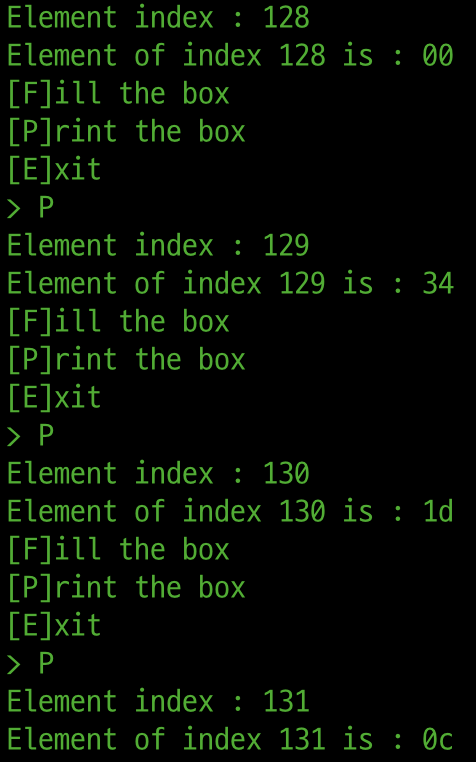
Task: Select the second '[F]ill the box' line
Action: [118, 321]
